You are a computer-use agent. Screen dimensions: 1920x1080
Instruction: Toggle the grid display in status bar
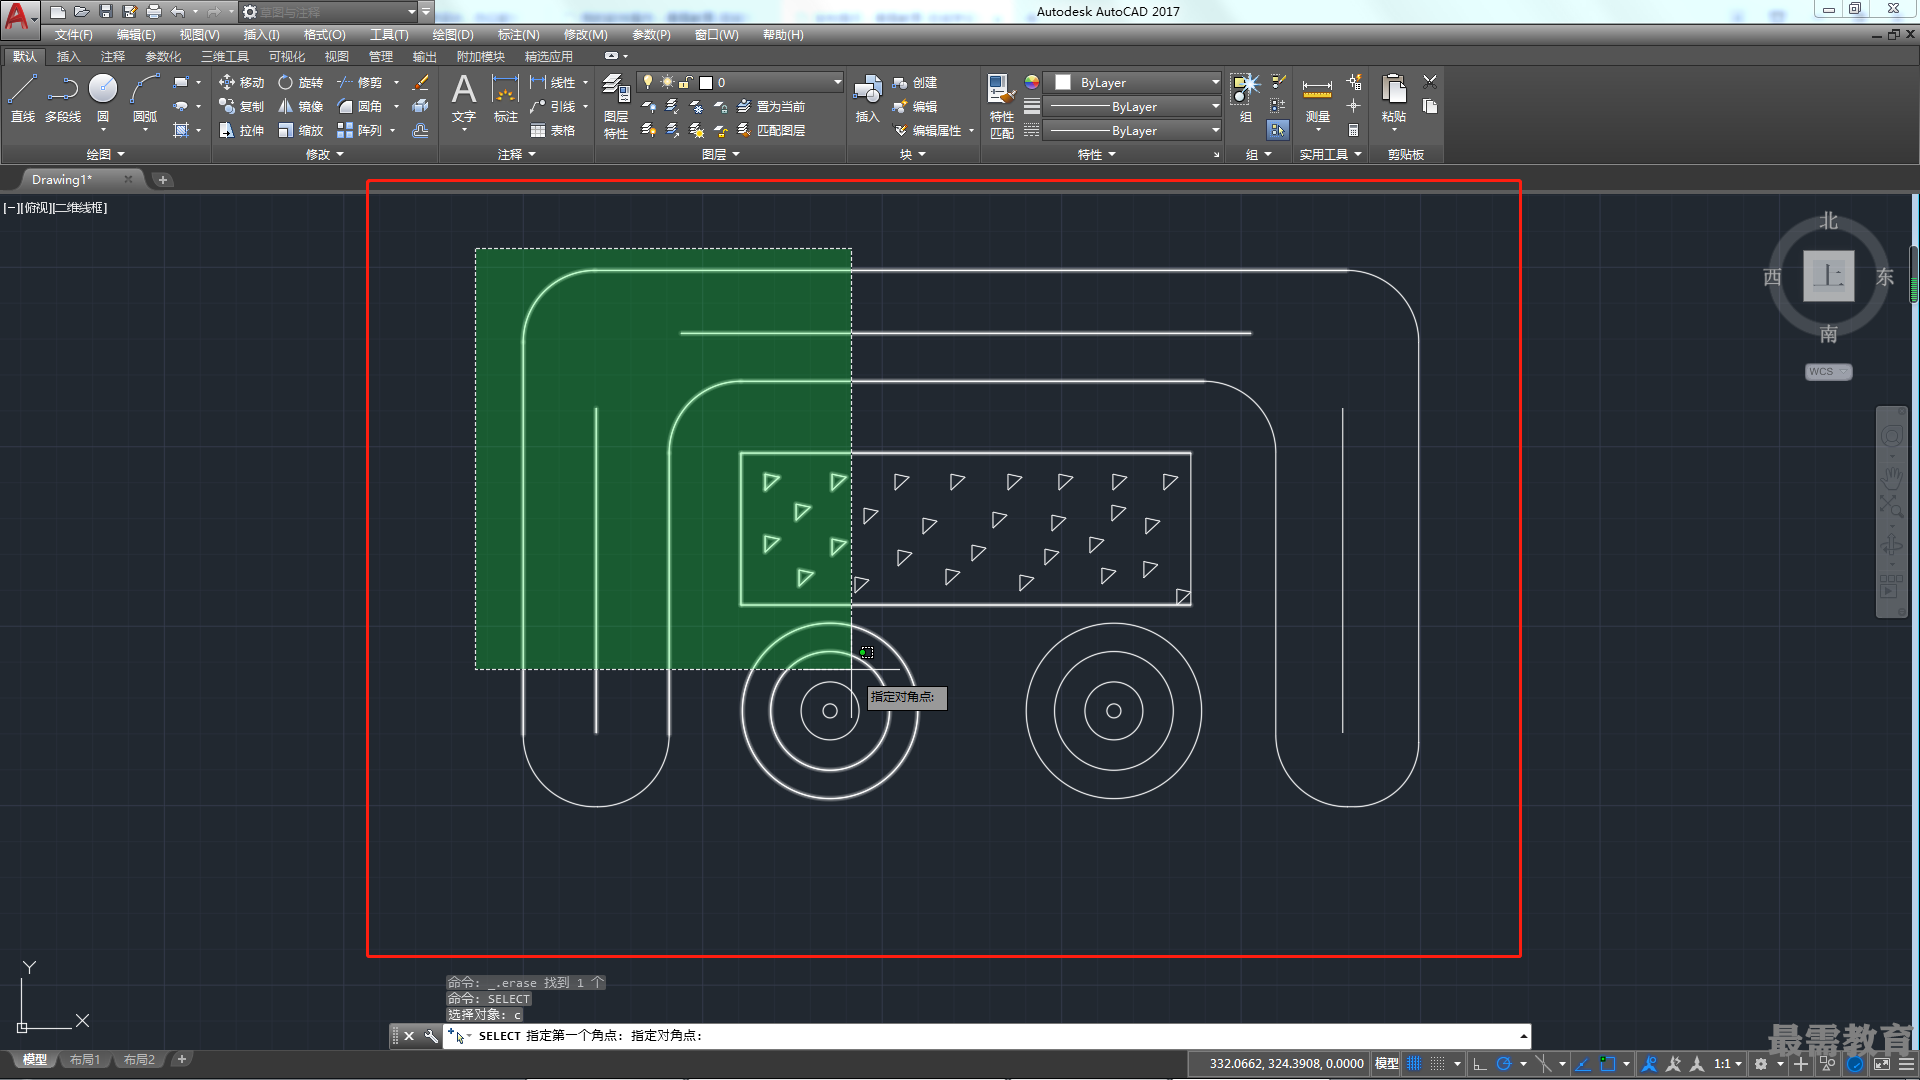(1414, 1063)
